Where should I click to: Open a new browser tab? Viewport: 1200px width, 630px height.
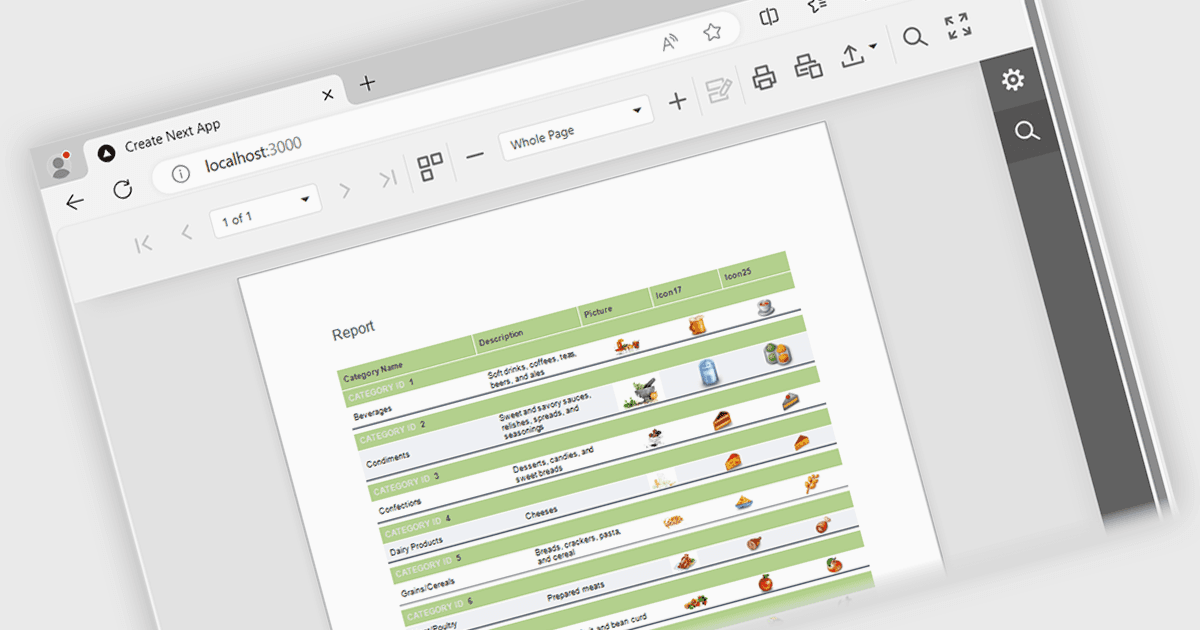point(367,83)
